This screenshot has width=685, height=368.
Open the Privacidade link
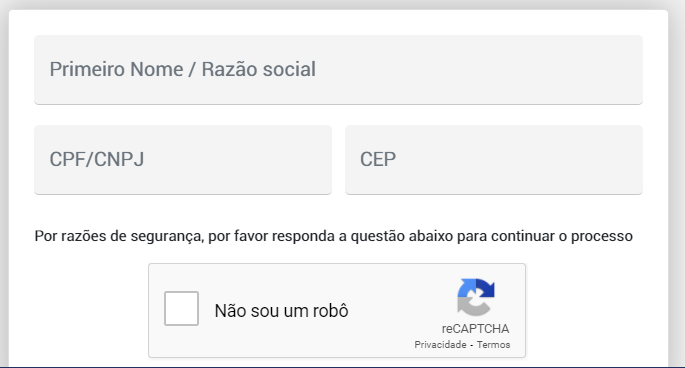pyautogui.click(x=440, y=345)
